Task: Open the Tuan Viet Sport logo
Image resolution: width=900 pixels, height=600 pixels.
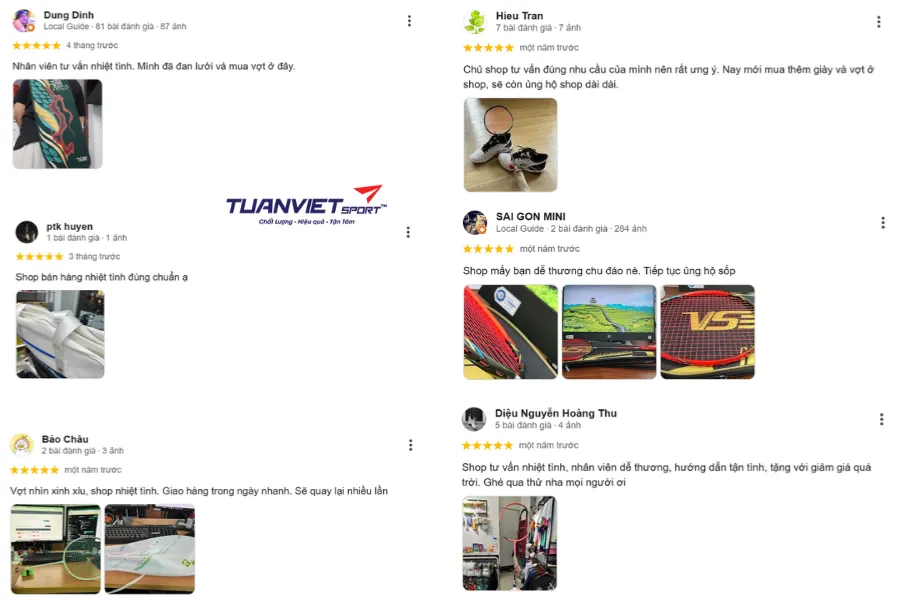Action: (x=307, y=205)
